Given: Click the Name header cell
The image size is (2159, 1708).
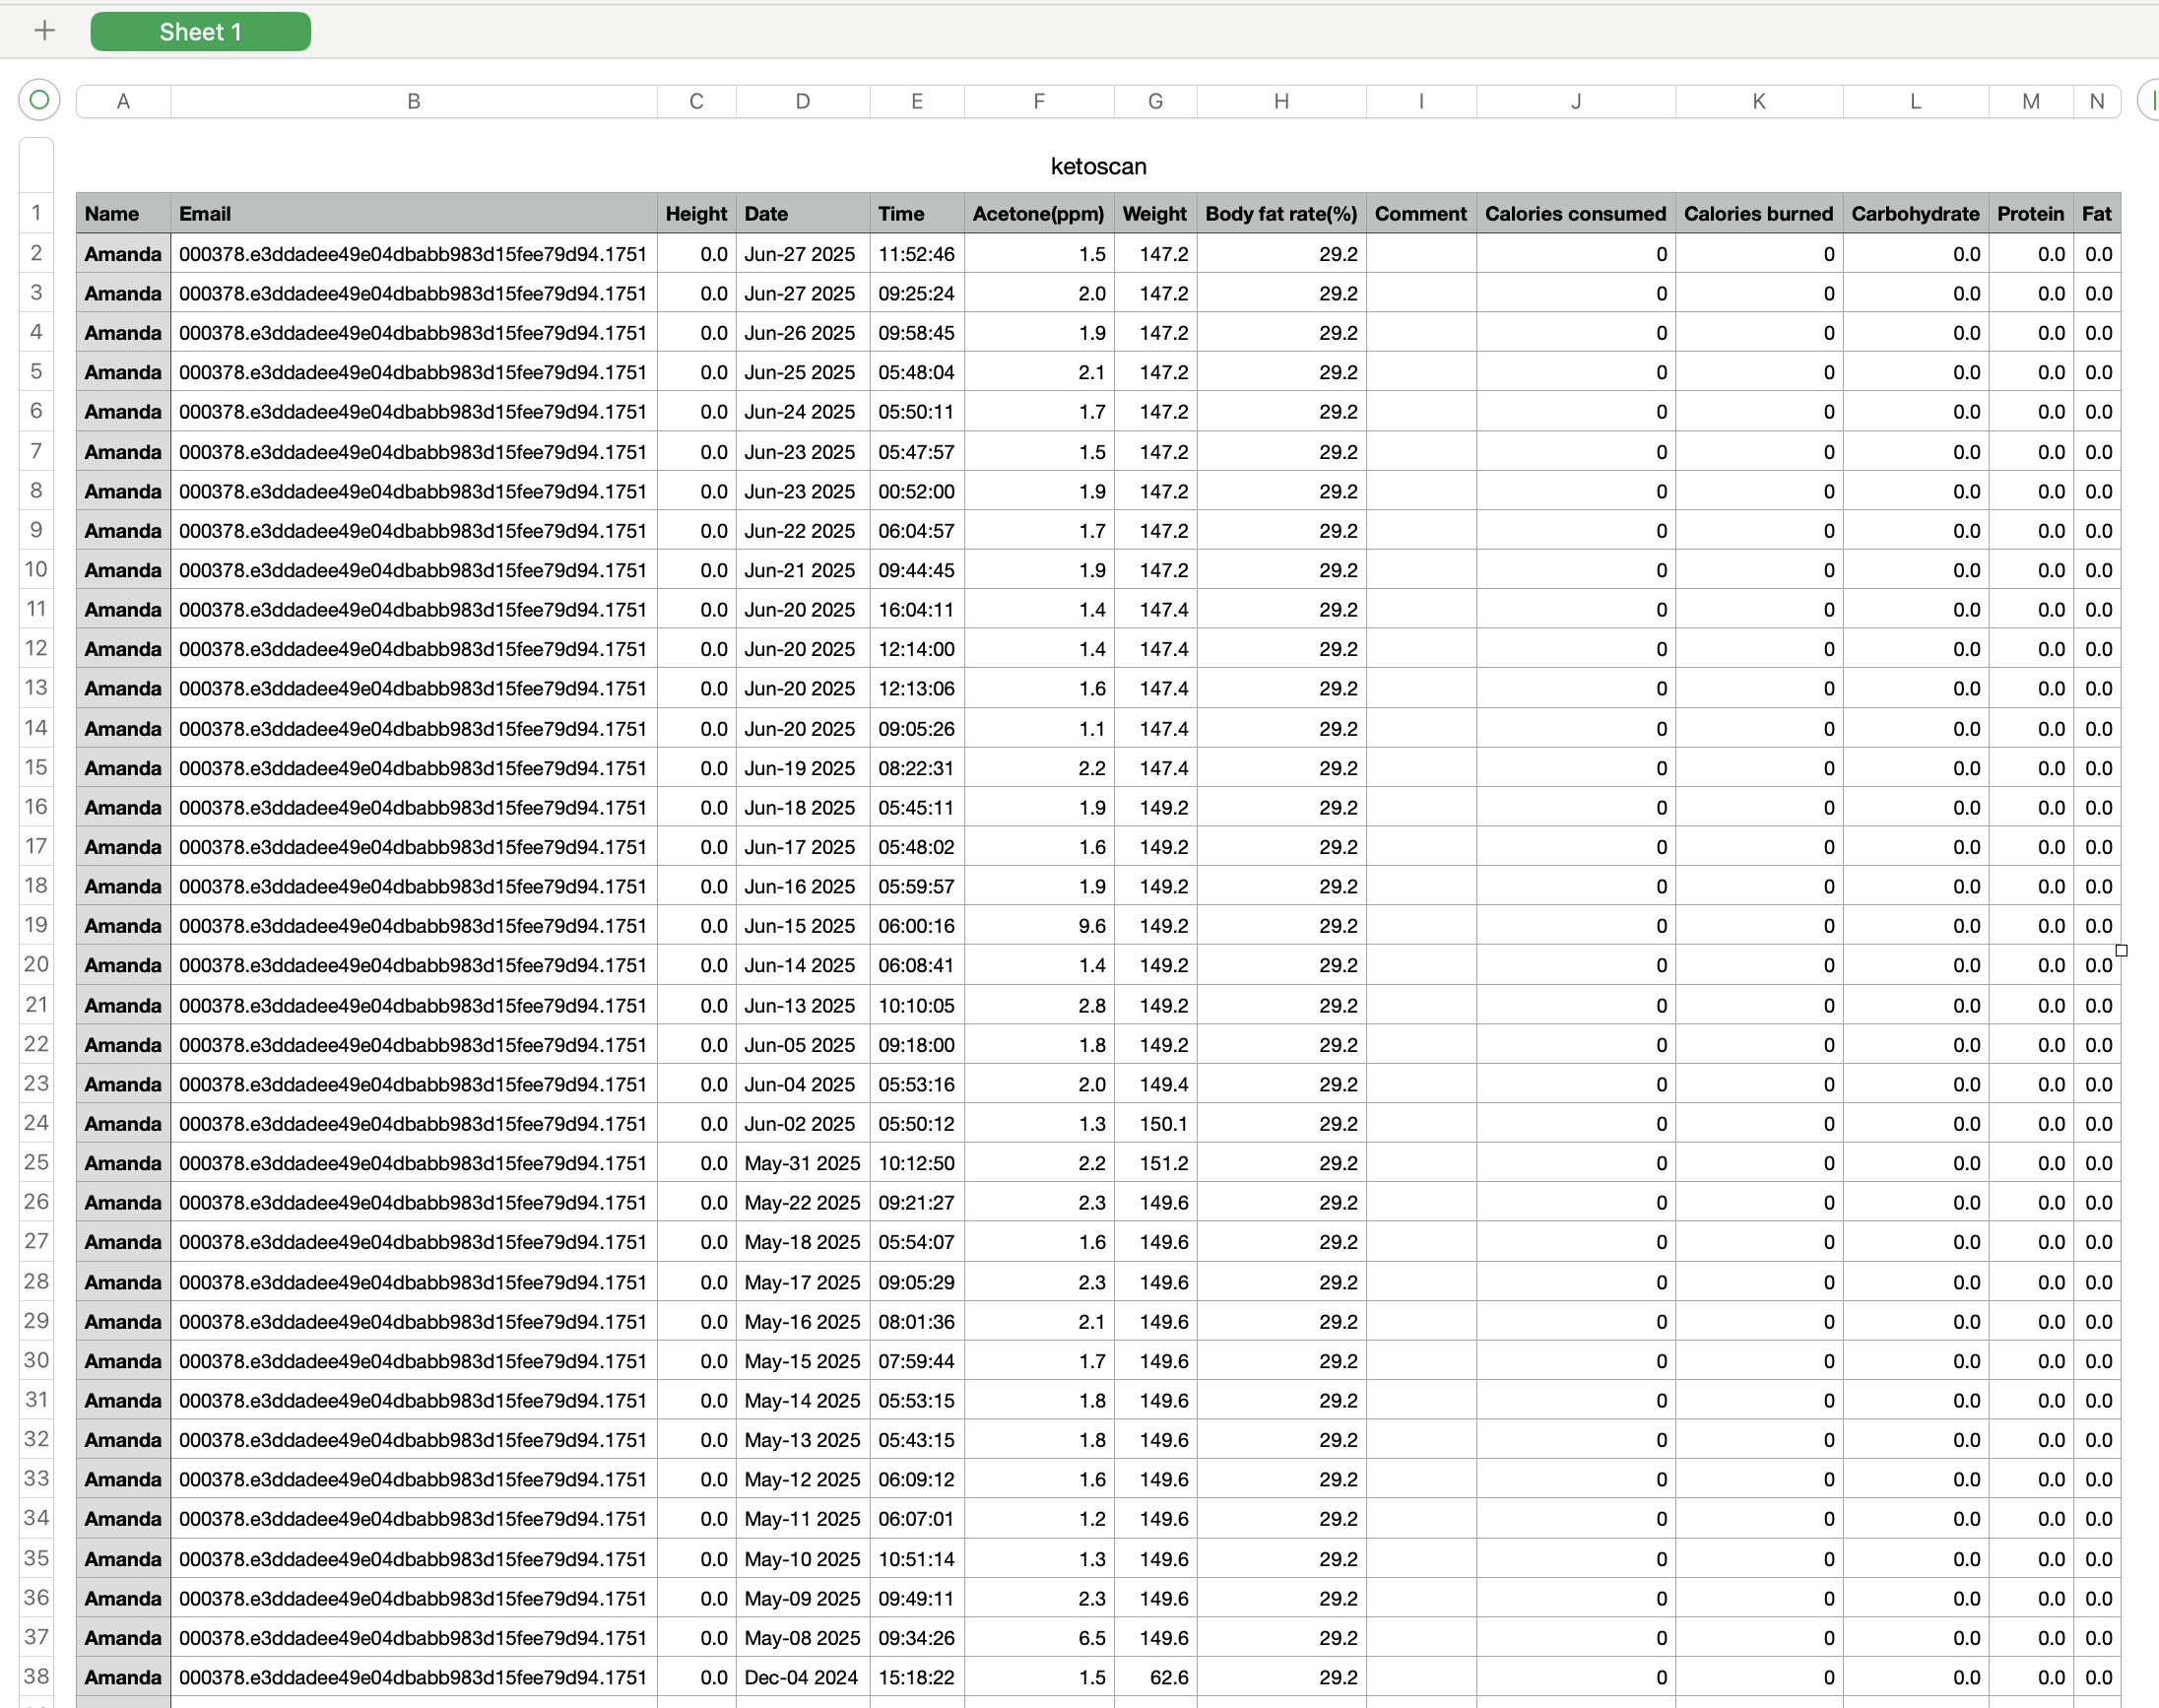Looking at the screenshot, I should click(x=123, y=213).
